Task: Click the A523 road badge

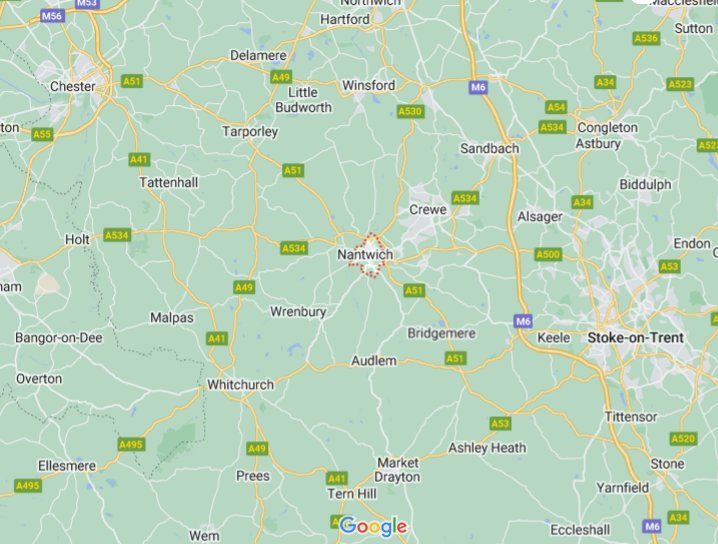Action: click(680, 84)
